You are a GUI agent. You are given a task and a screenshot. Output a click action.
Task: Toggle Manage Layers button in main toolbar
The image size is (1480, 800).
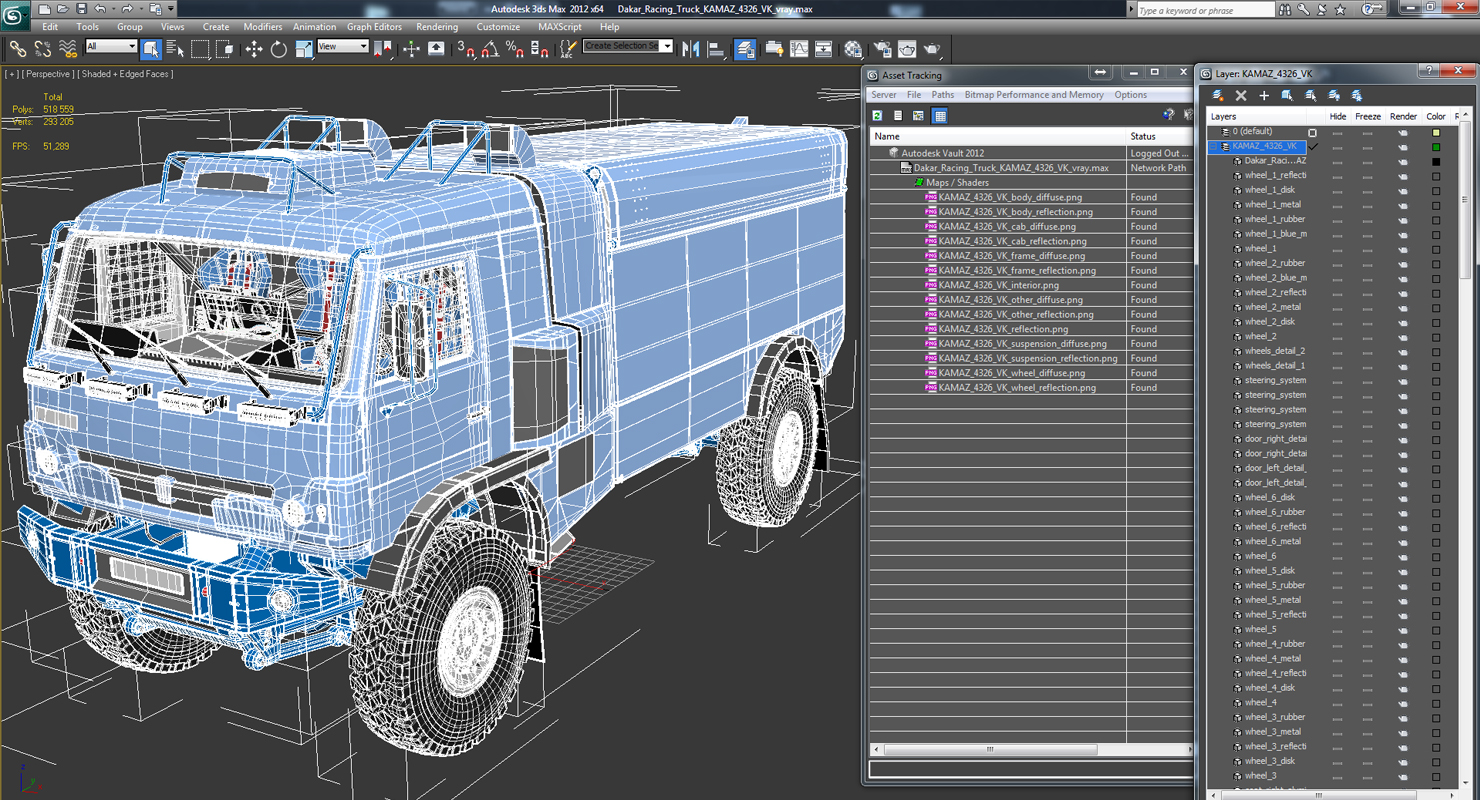click(x=745, y=48)
